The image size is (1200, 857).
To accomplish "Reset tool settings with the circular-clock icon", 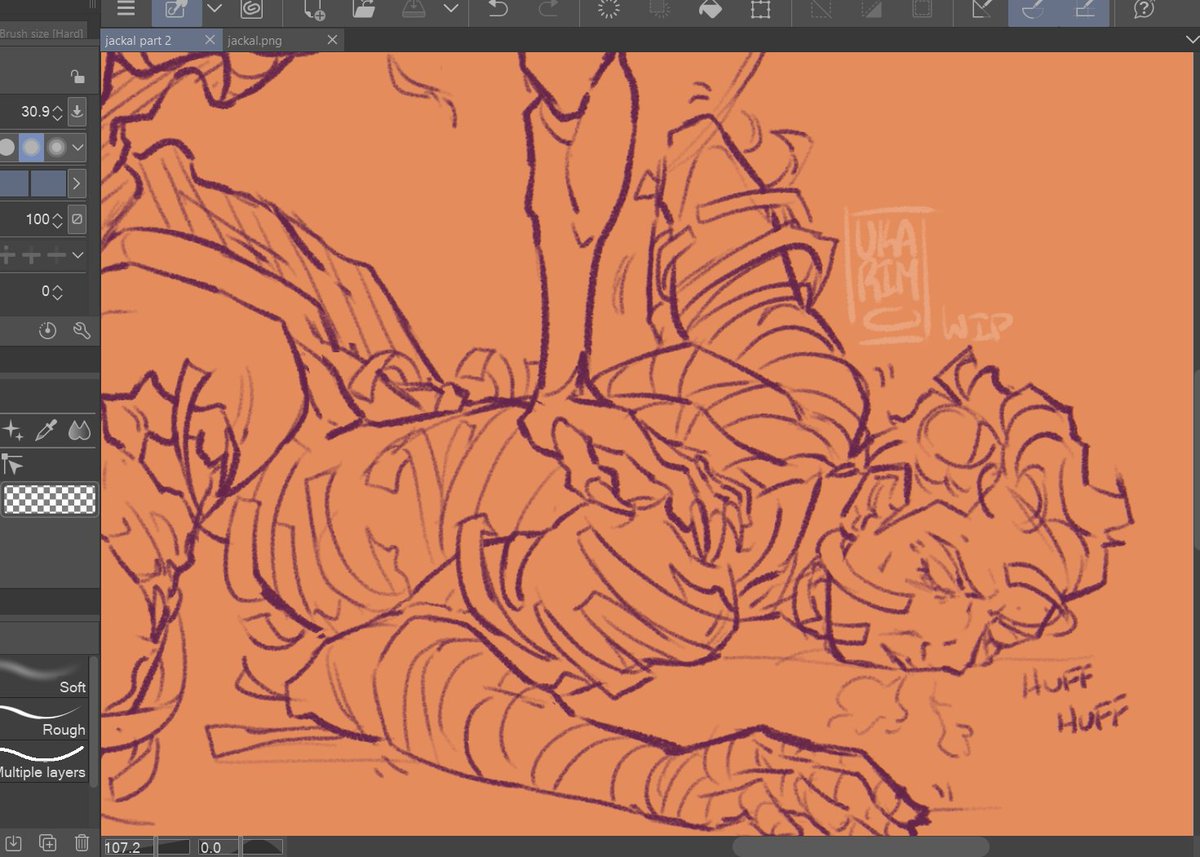I will pos(47,331).
